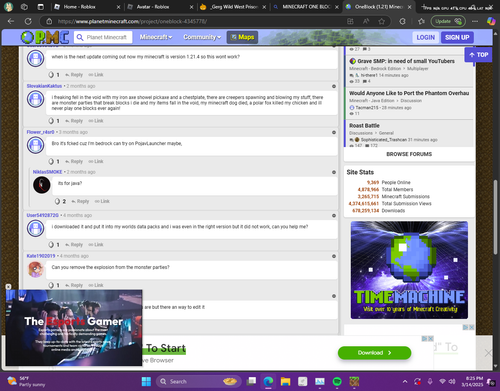Upvote the monster parties explosion comment
Image resolution: width=500 pixels, height=391 pixels.
click(x=51, y=285)
